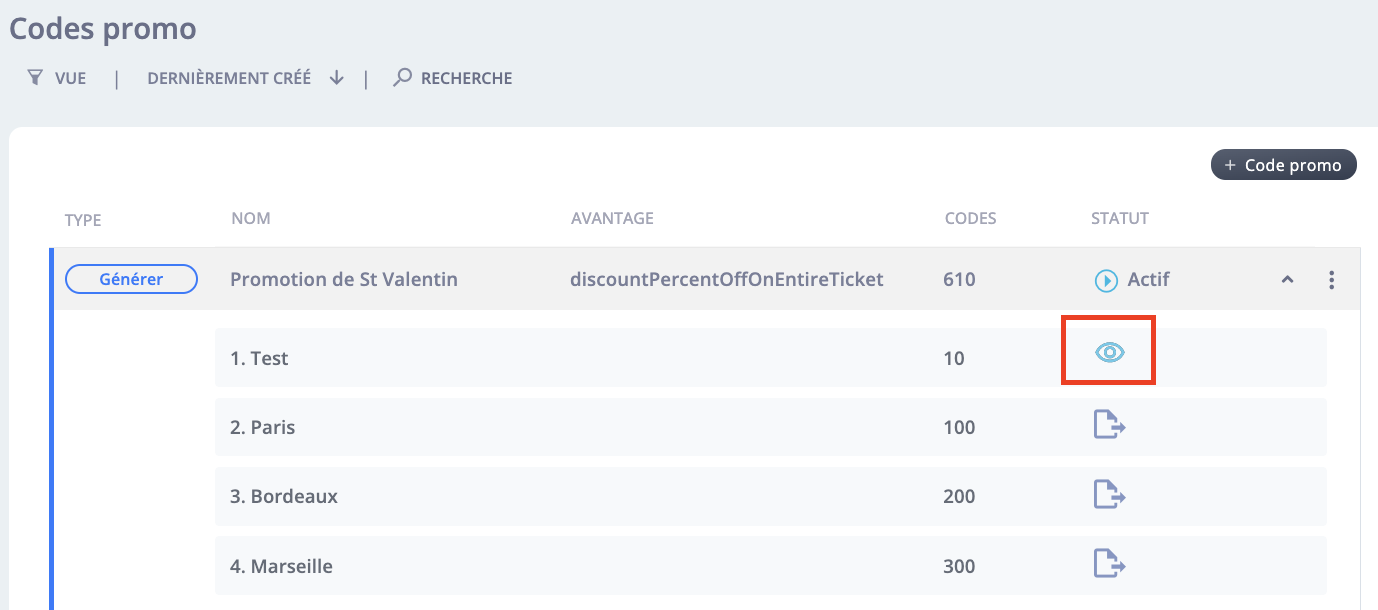The height and width of the screenshot is (610, 1378).
Task: Click the eye icon on Test row
Action: [1109, 352]
